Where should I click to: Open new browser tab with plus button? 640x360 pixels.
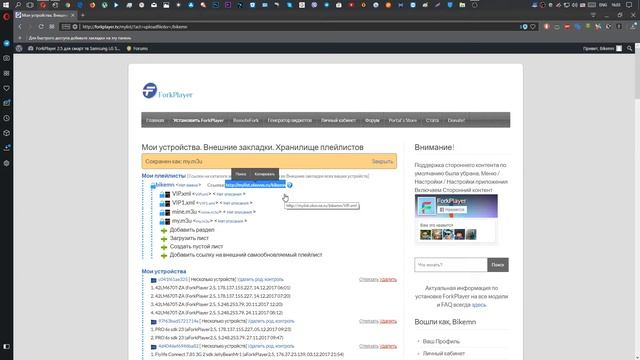(x=82, y=15)
